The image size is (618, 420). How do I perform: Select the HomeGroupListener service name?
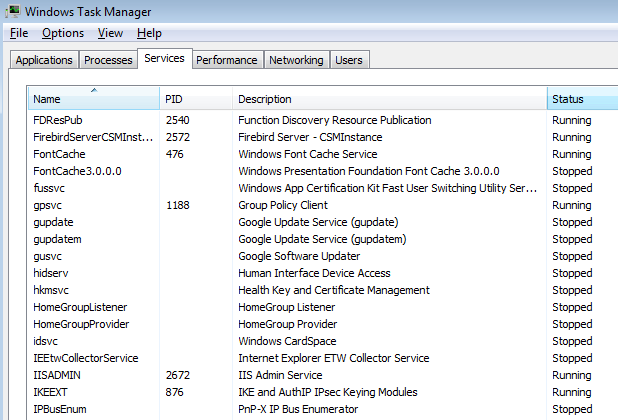coord(80,307)
